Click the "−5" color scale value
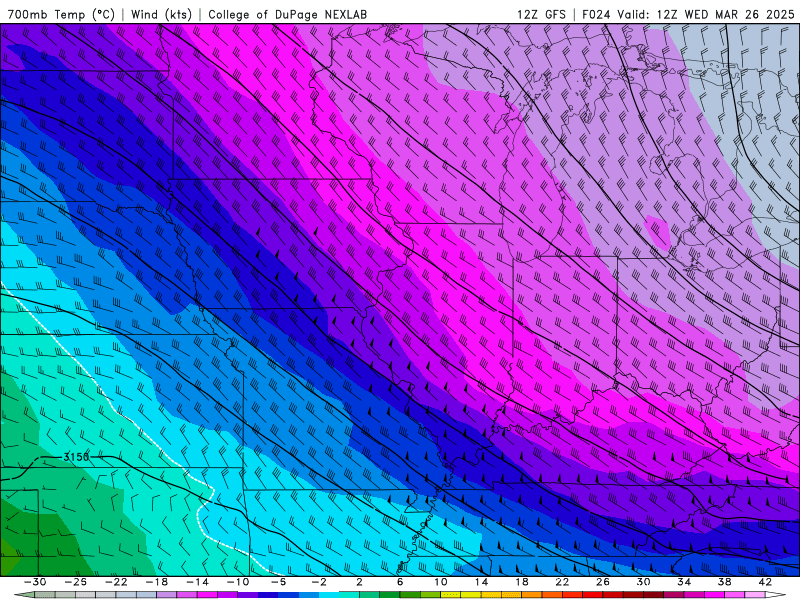Image resolution: width=800 pixels, height=600 pixels. pos(278,582)
